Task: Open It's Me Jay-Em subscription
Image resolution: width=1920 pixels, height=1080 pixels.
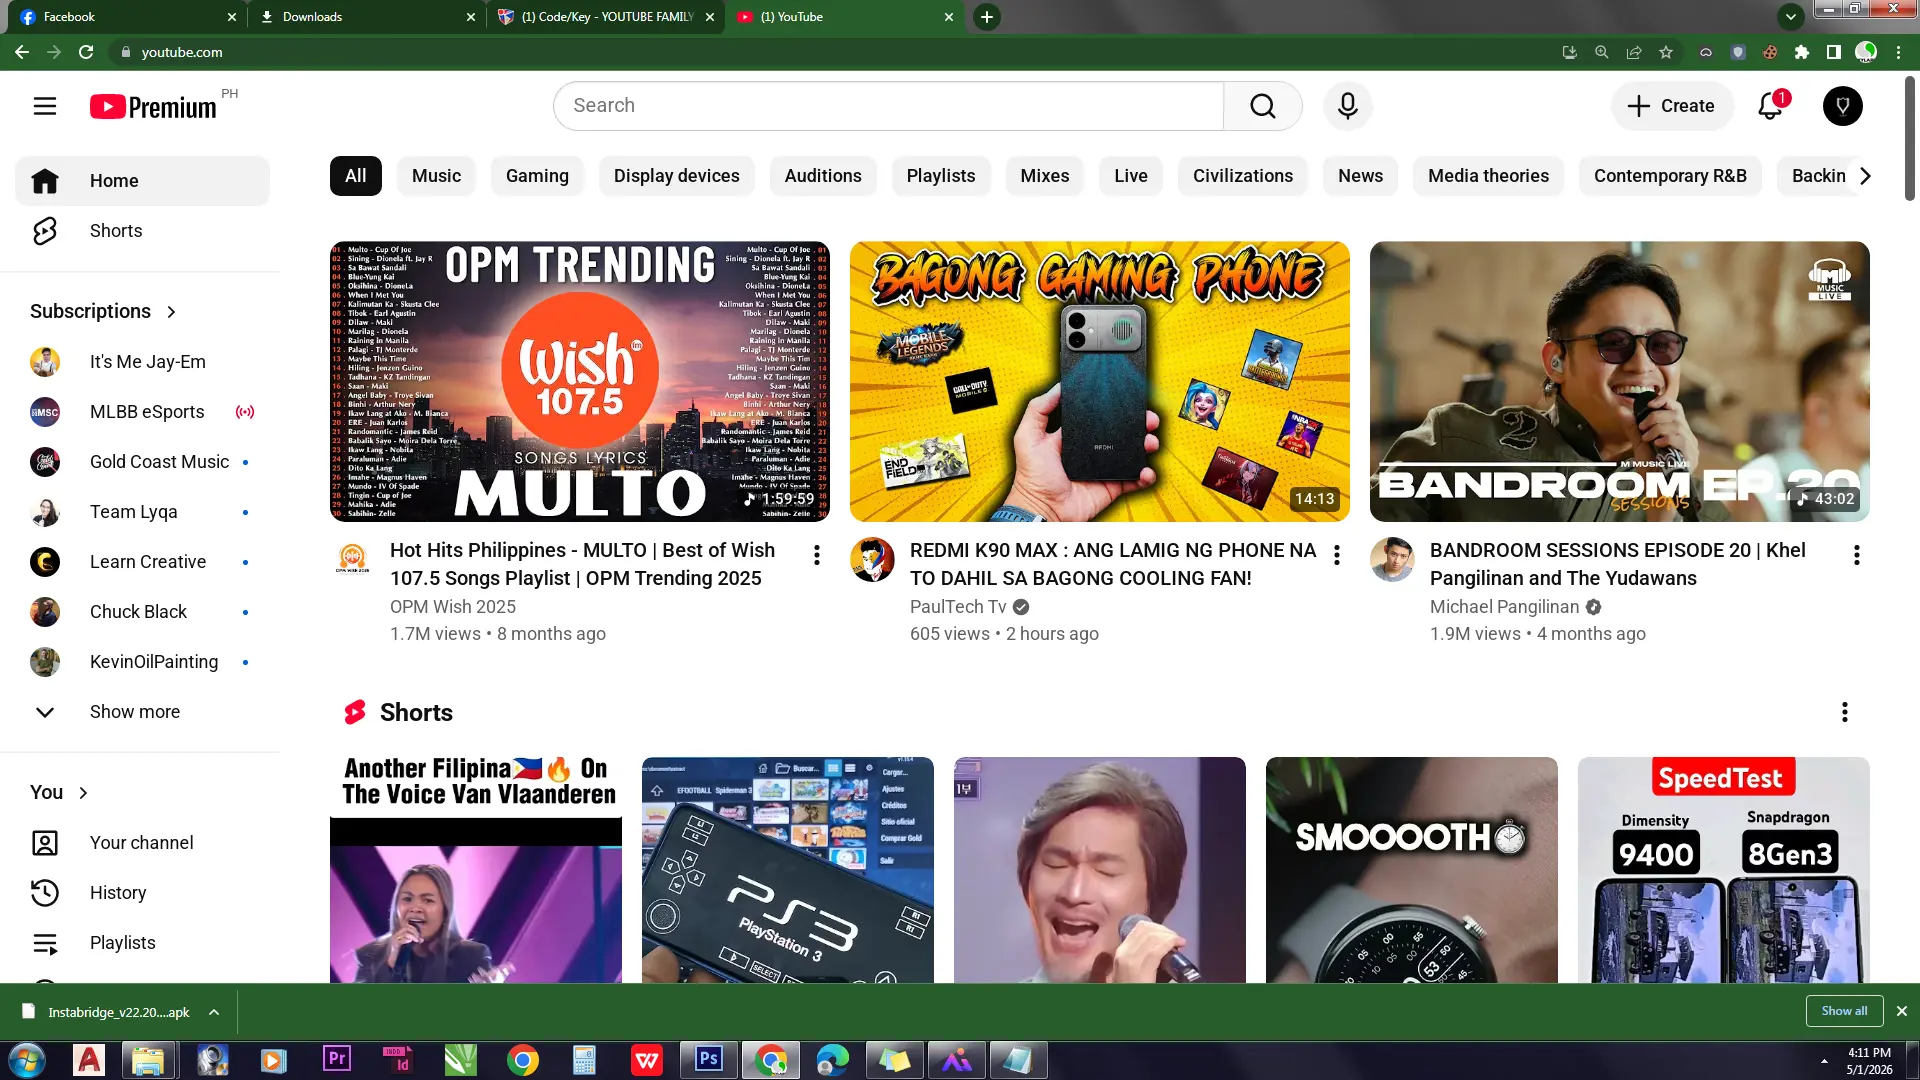Action: (x=142, y=362)
